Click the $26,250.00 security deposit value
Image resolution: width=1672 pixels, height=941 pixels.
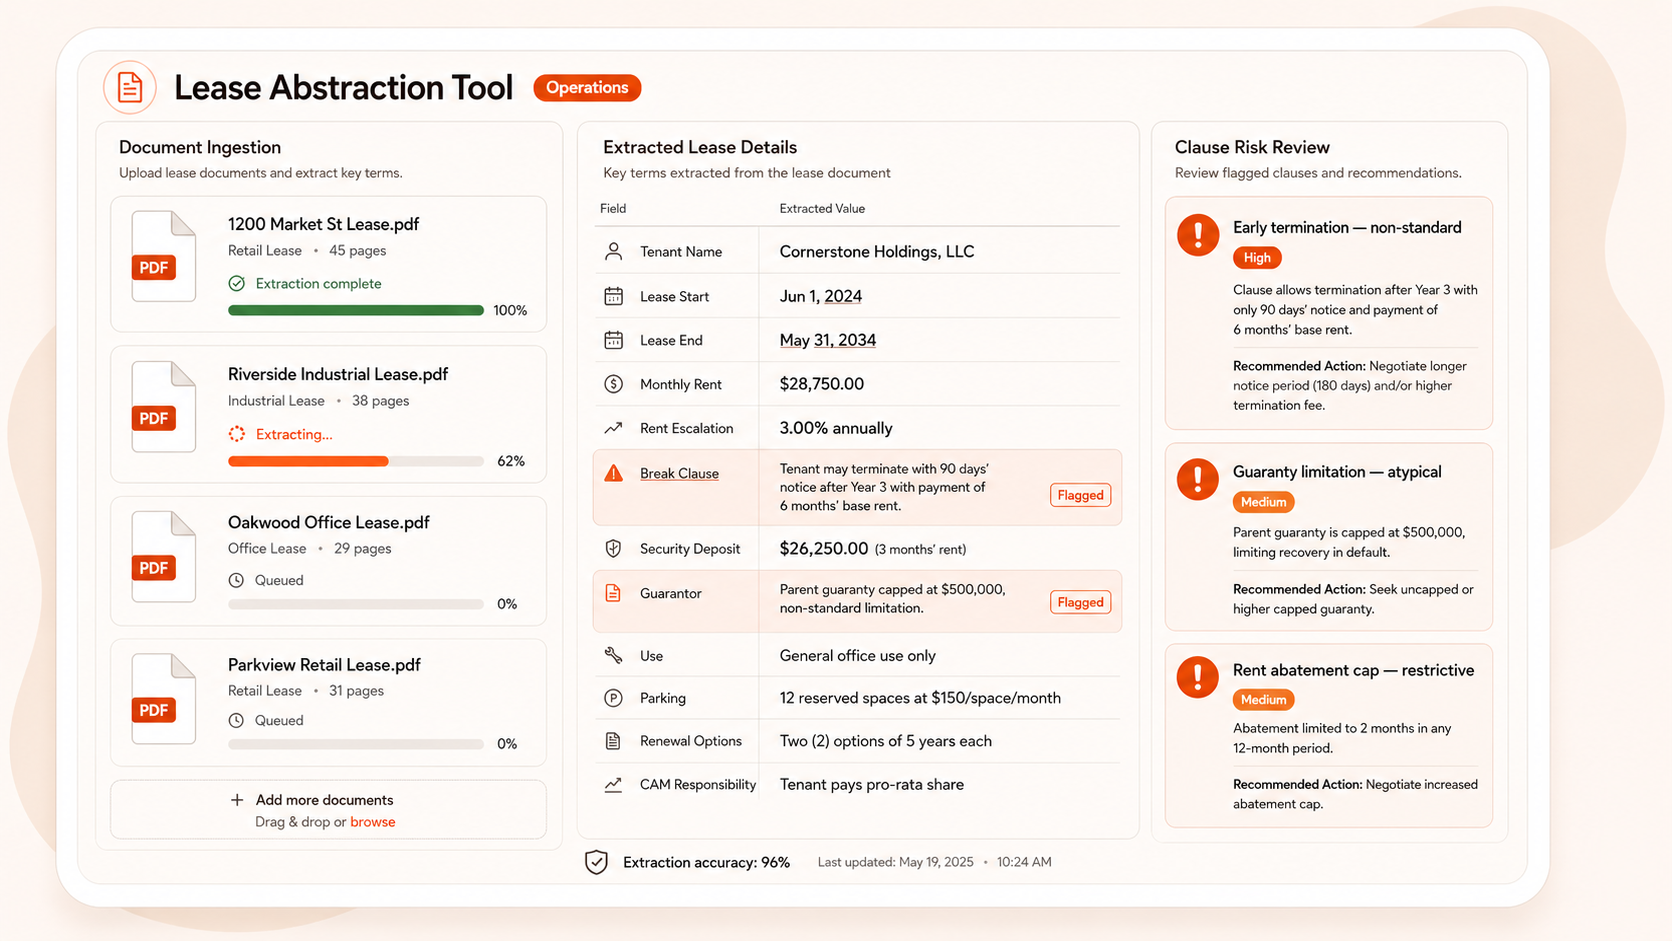pos(824,548)
